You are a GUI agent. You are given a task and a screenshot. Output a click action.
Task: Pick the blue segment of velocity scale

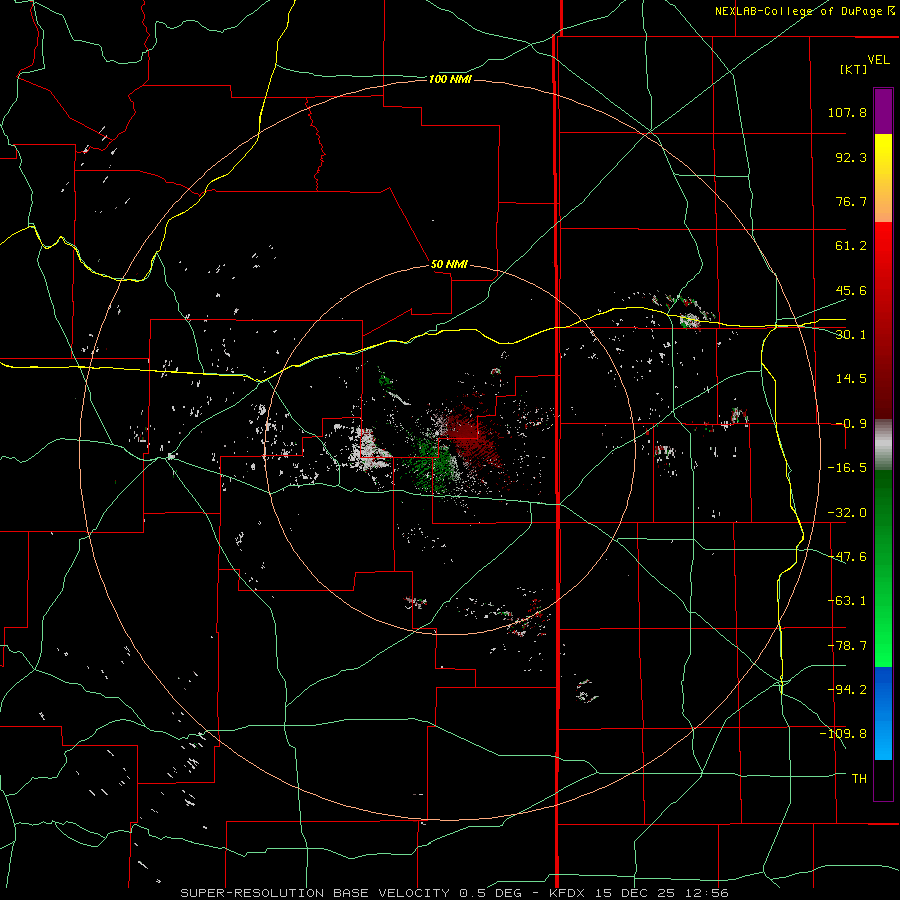[883, 713]
